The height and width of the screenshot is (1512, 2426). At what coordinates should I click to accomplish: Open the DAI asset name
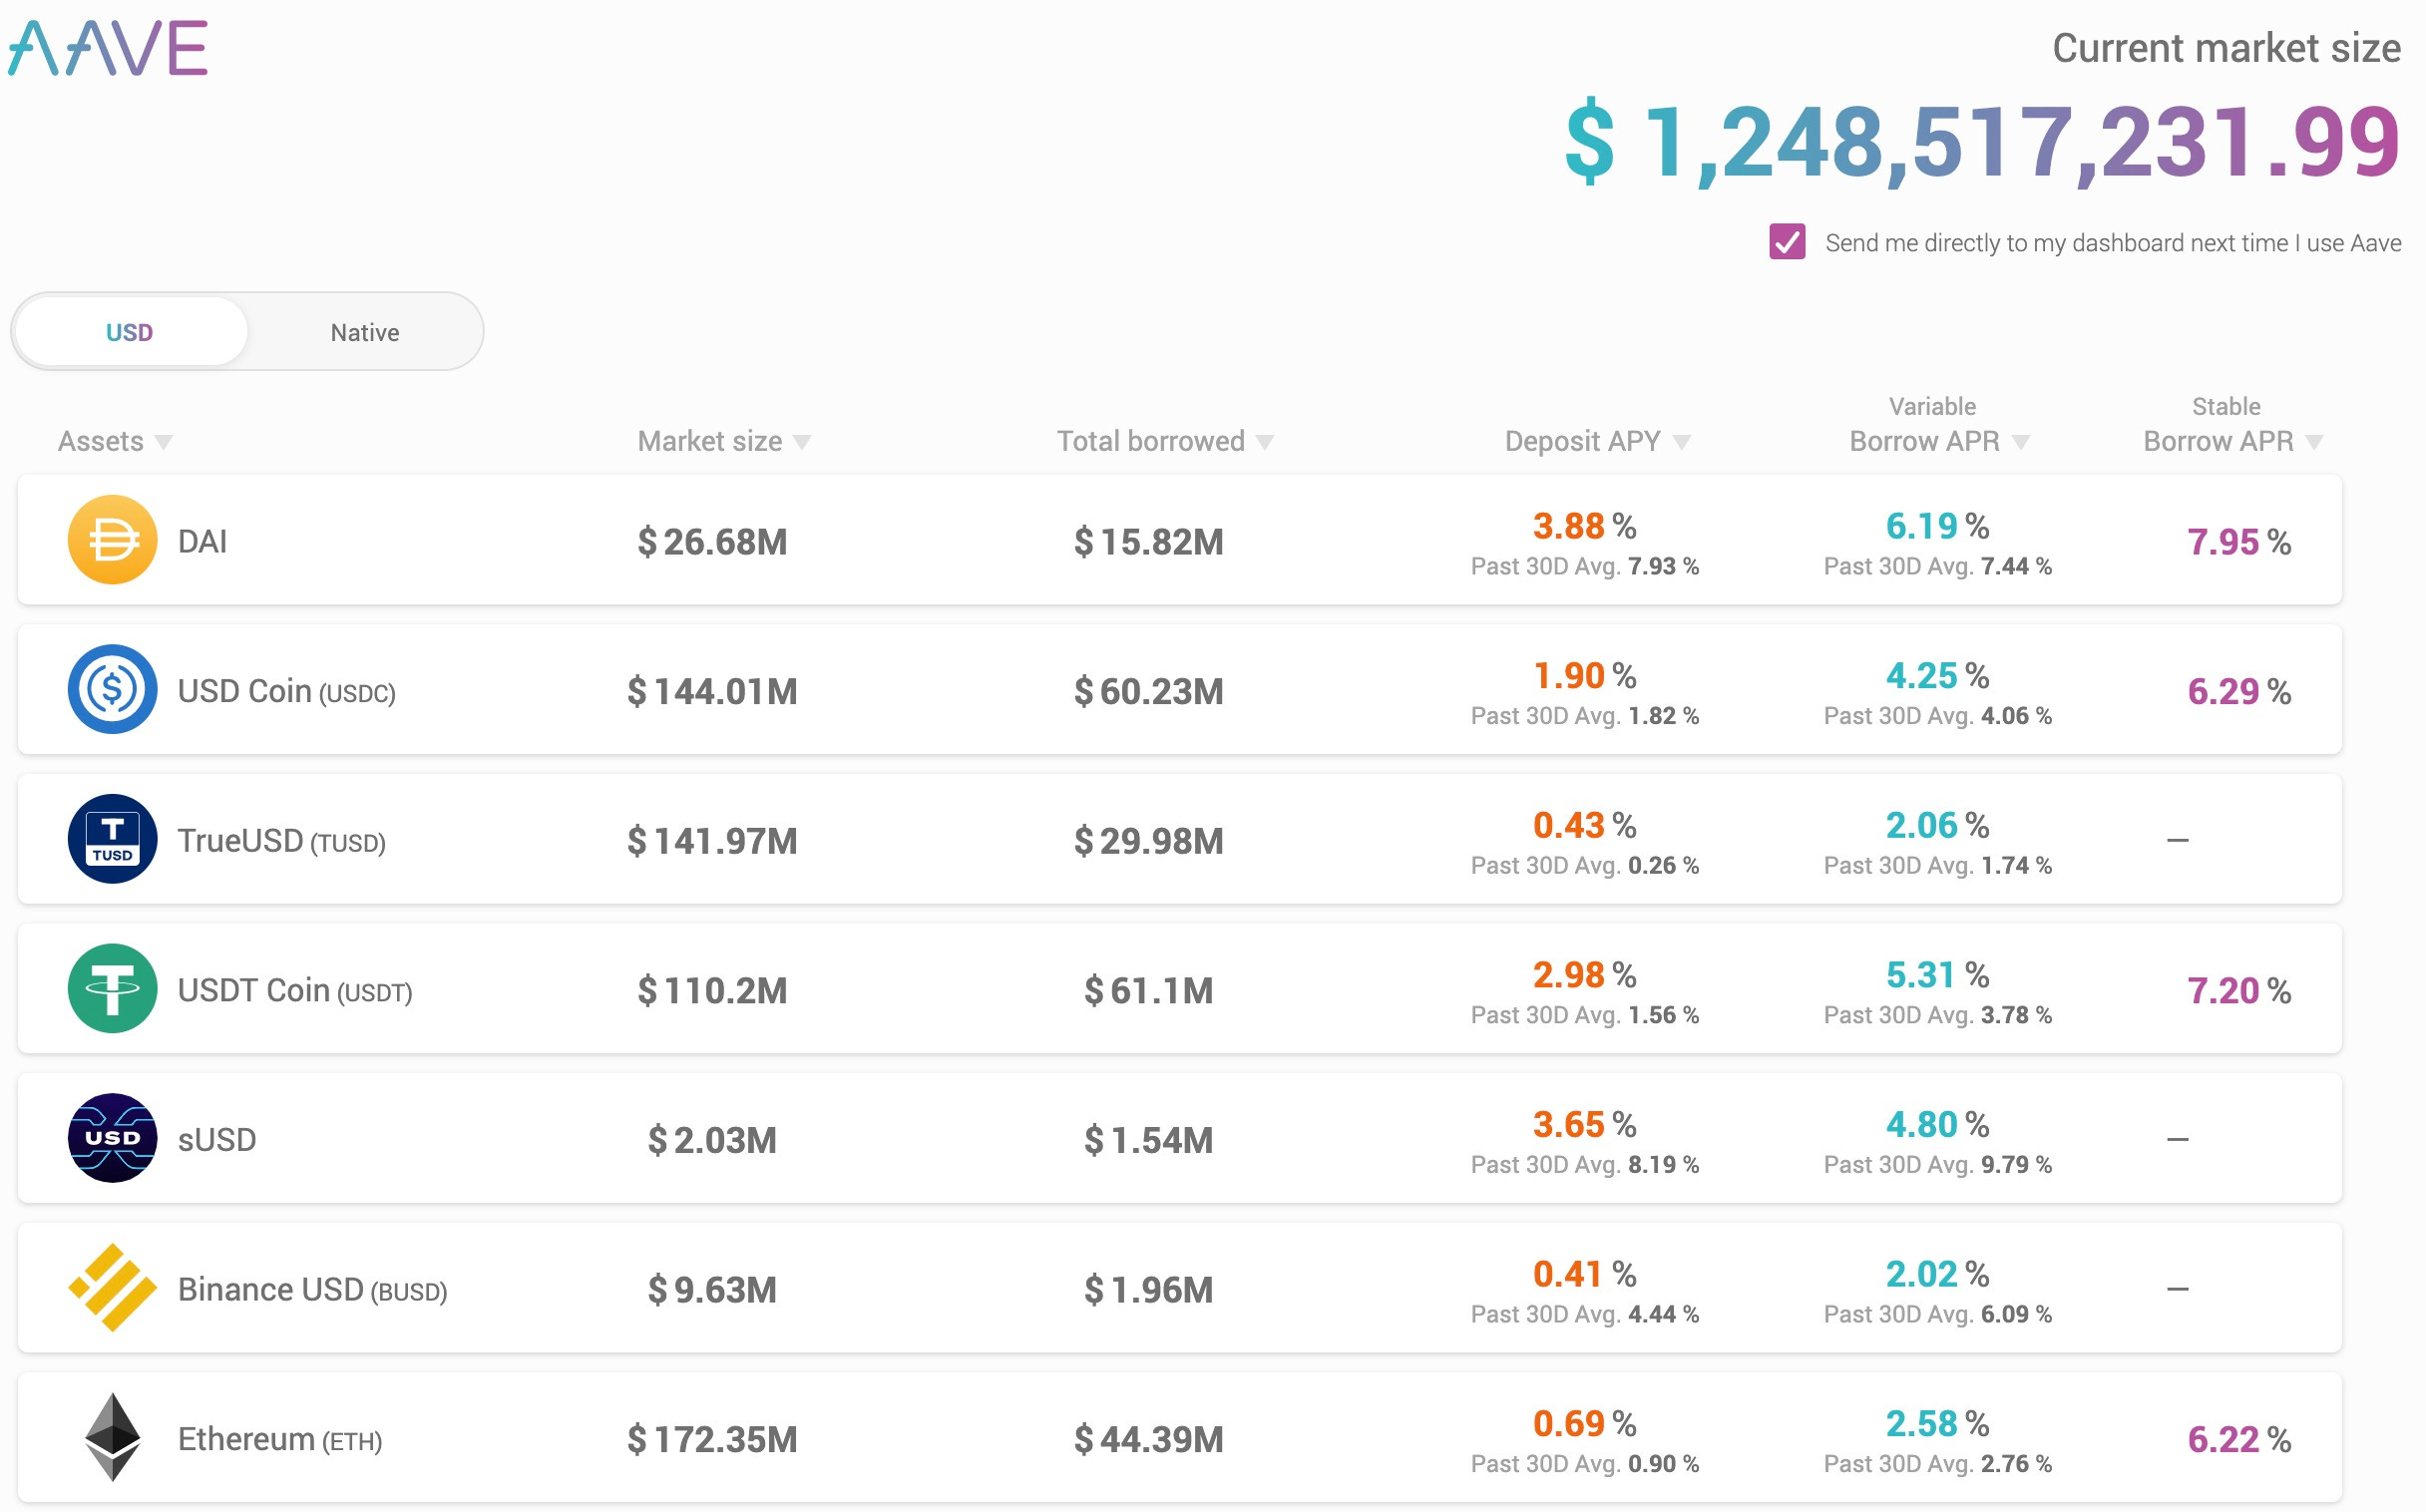pos(202,541)
